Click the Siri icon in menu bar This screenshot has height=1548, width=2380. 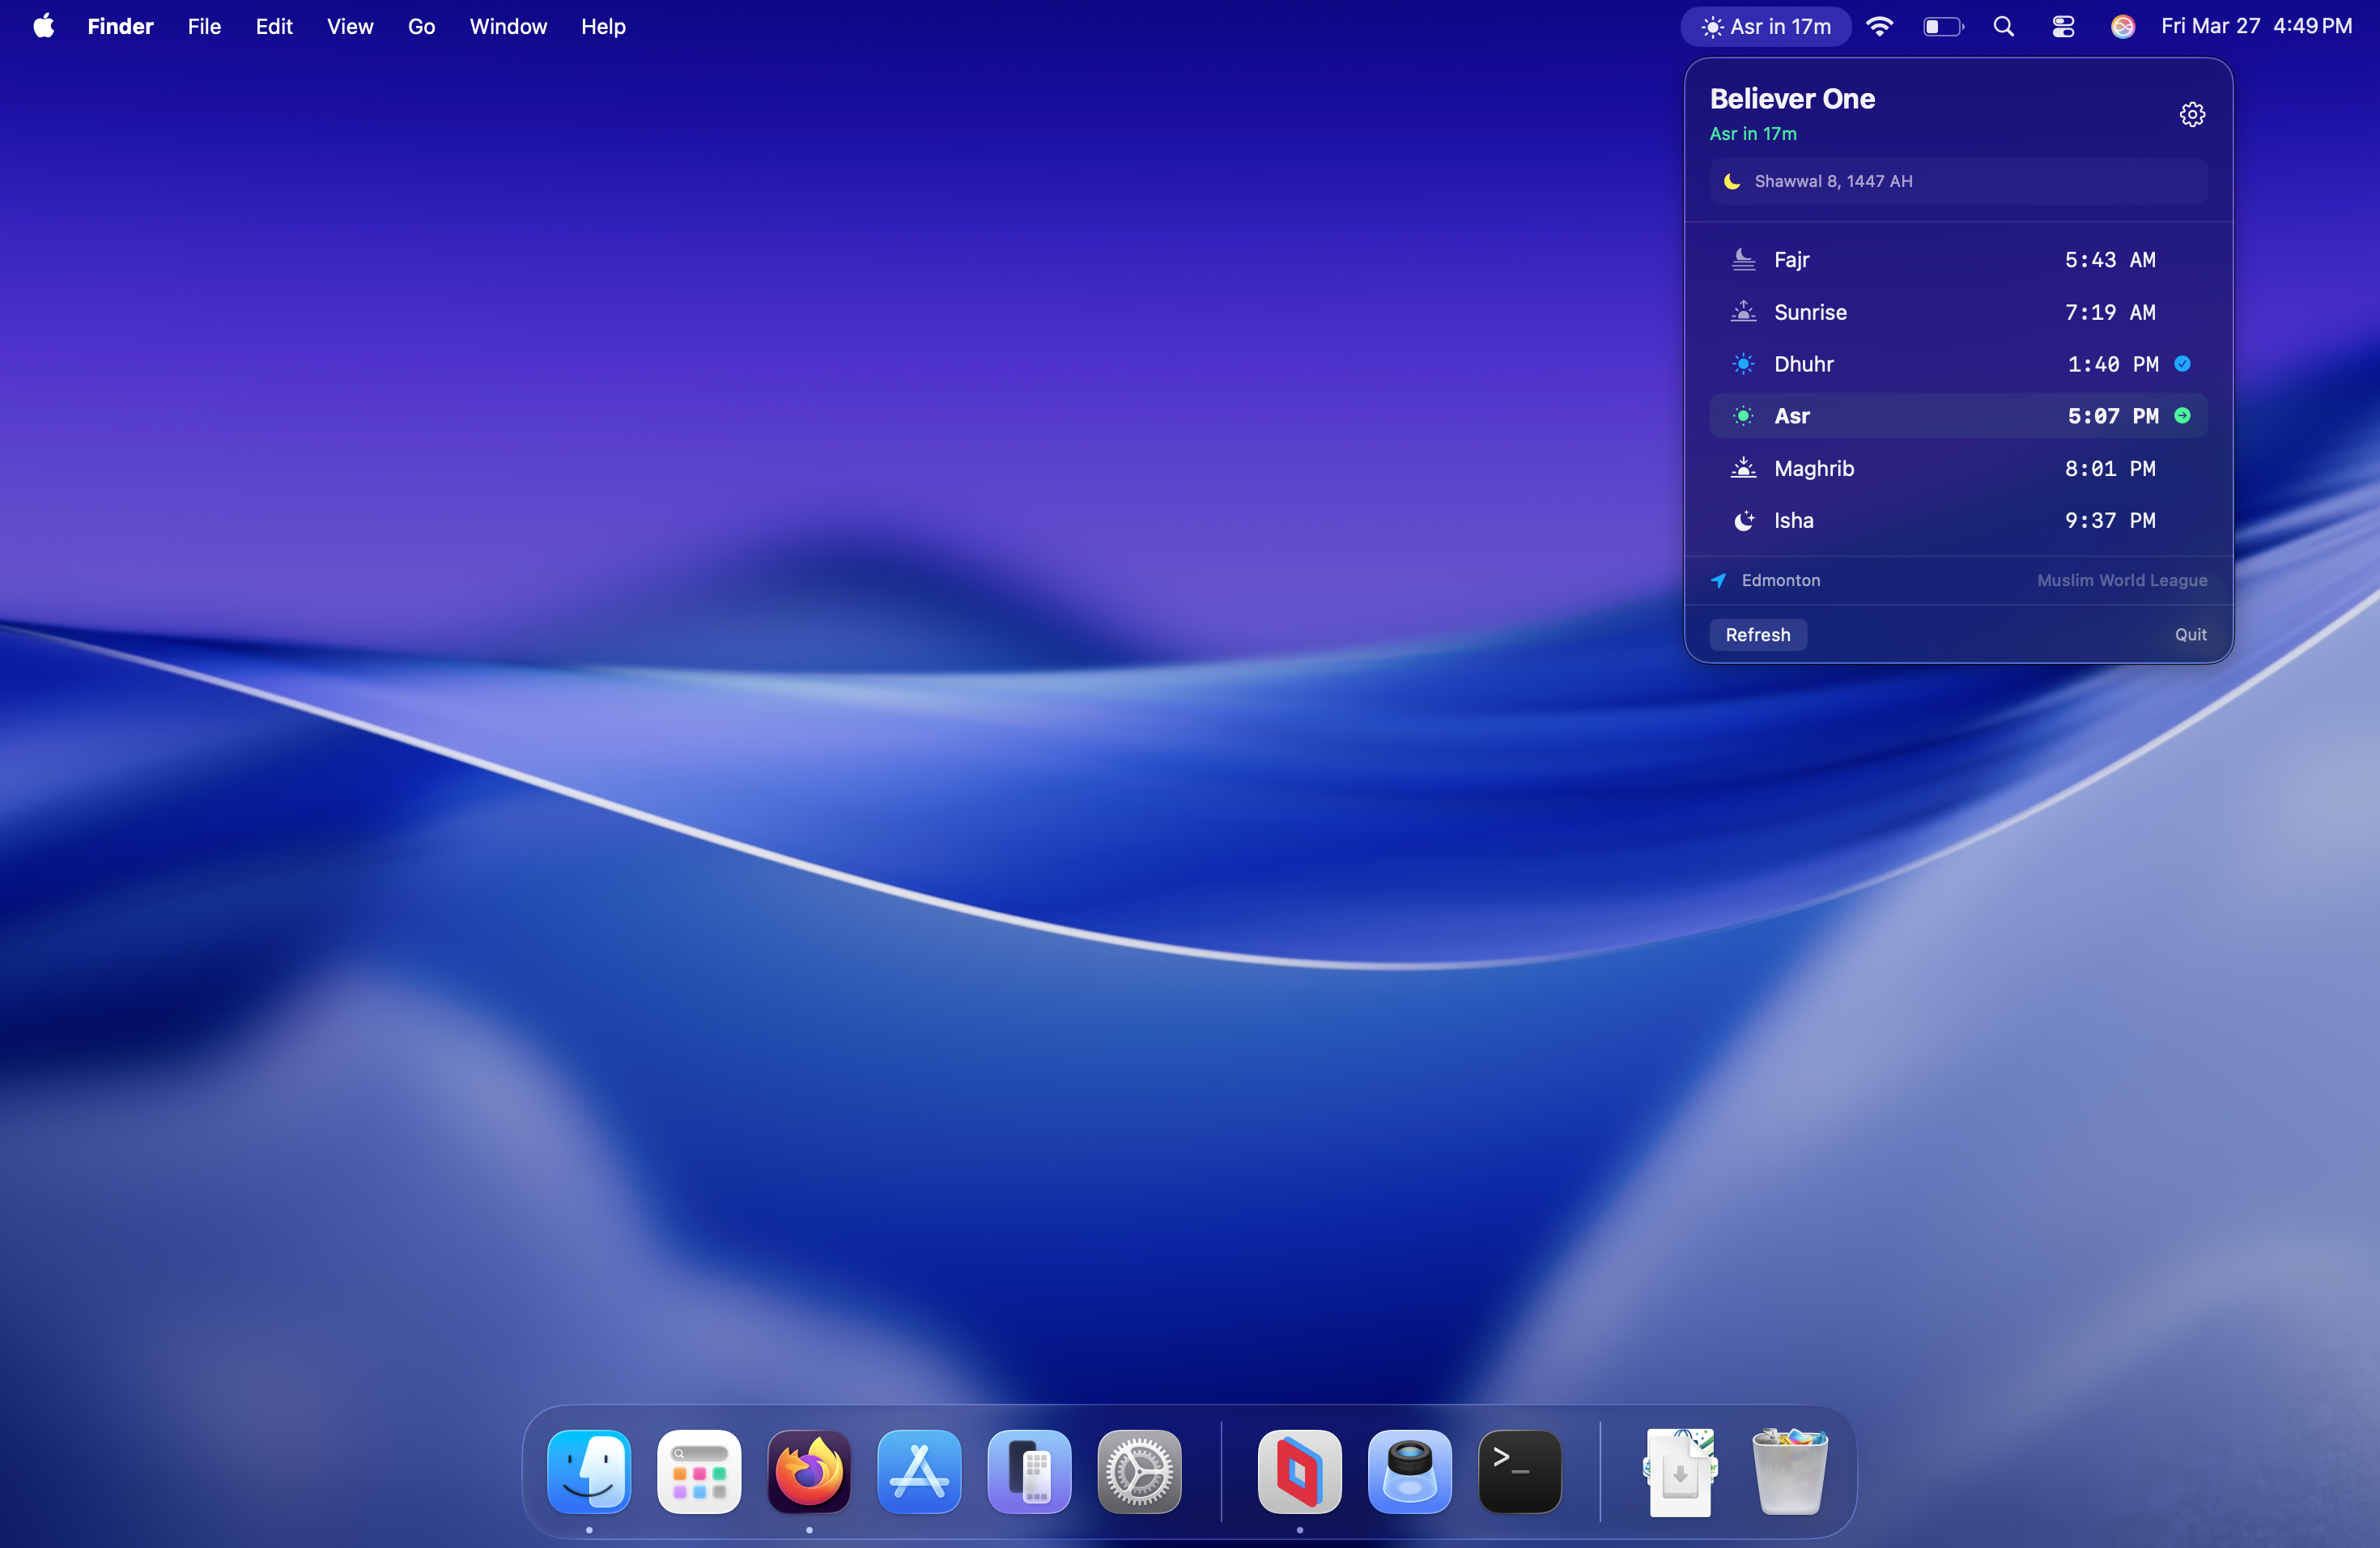2122,26
